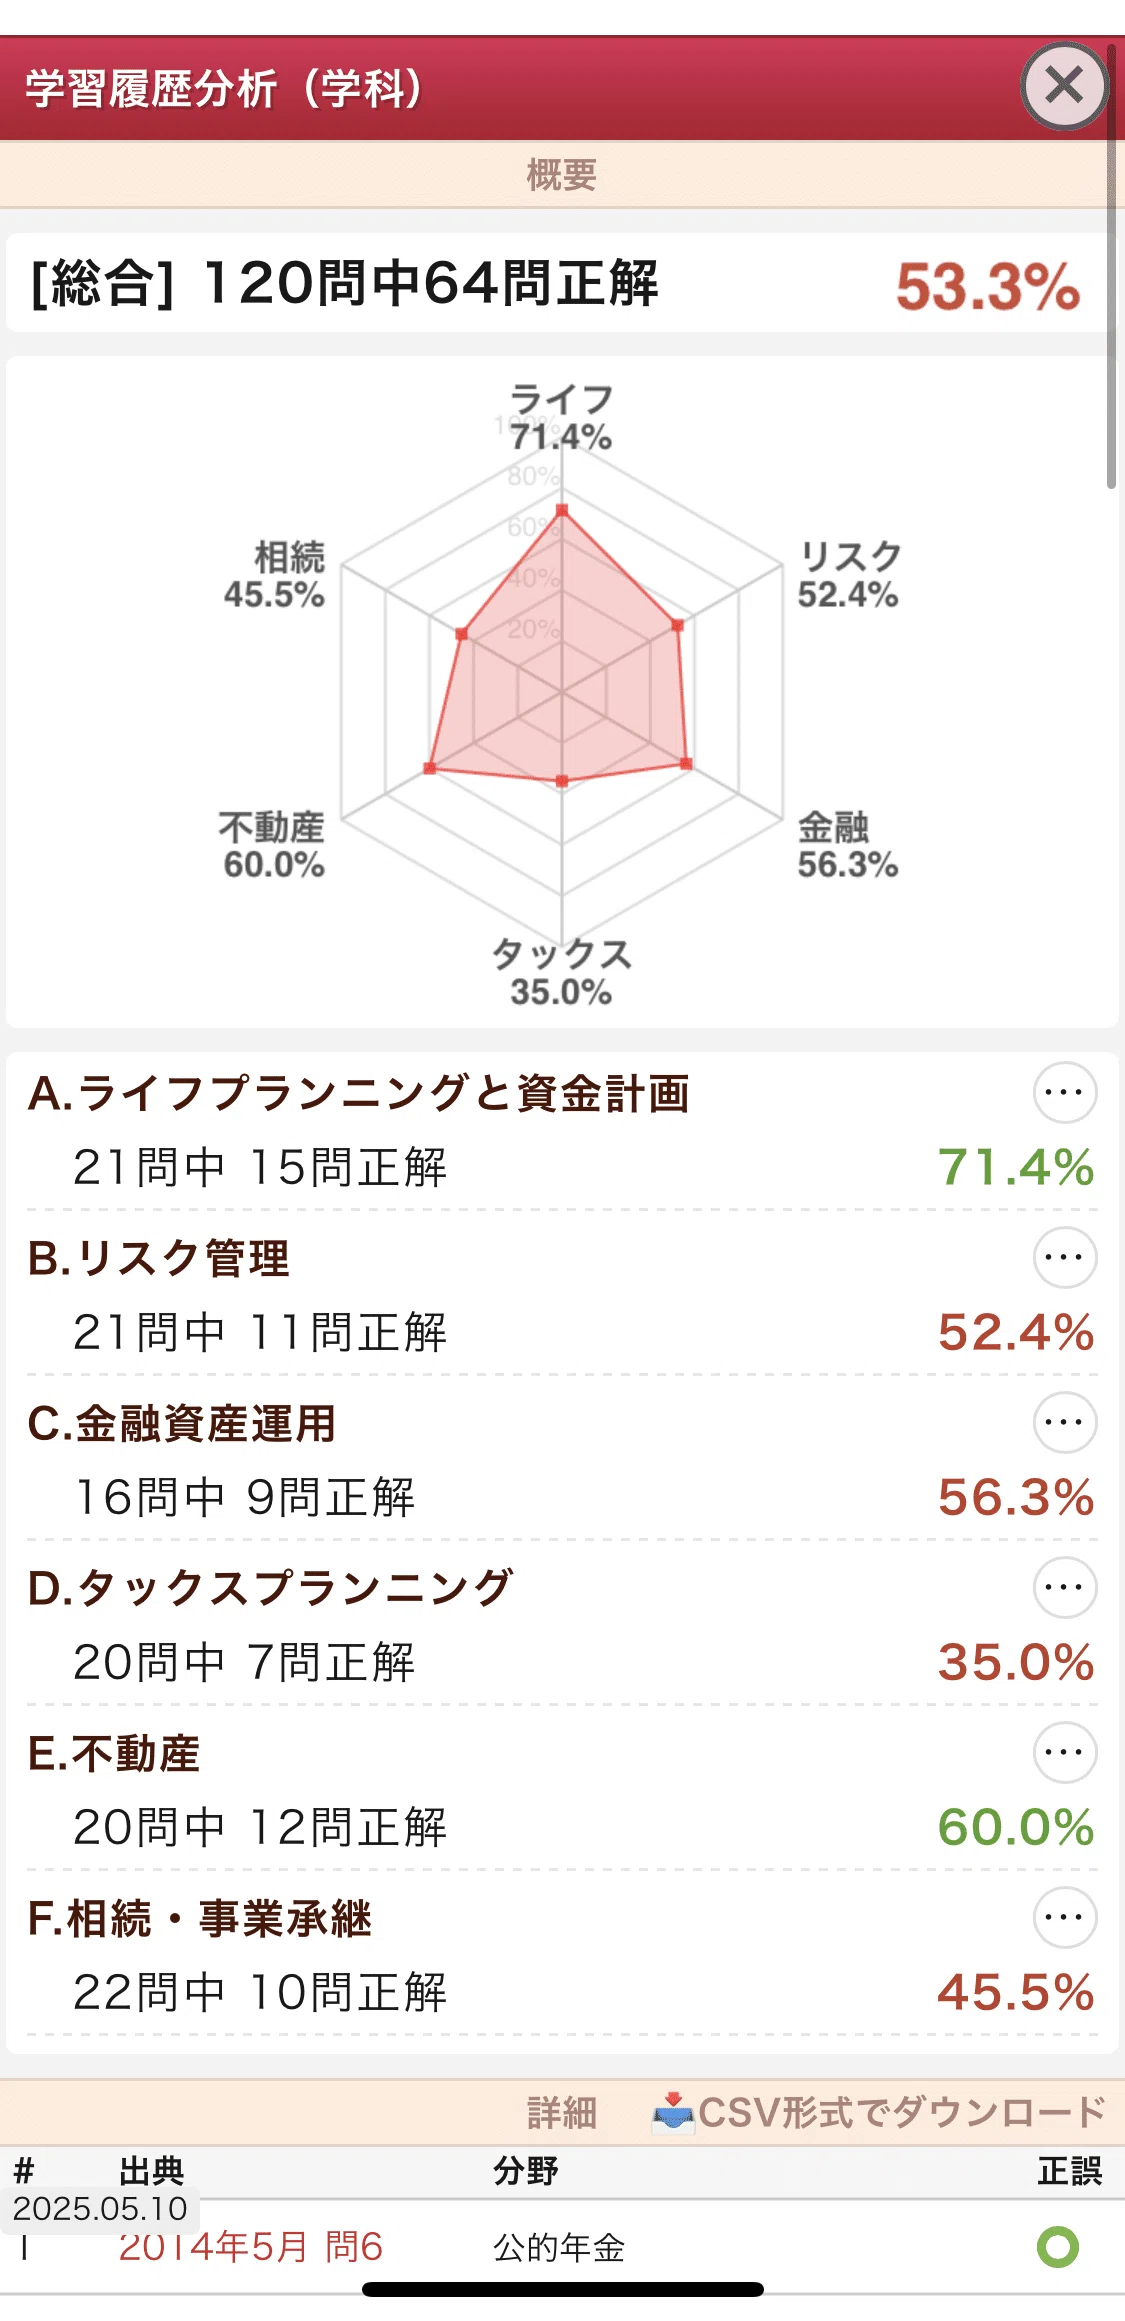Click the CSV download tray icon
1125x2321 pixels.
(x=674, y=2112)
